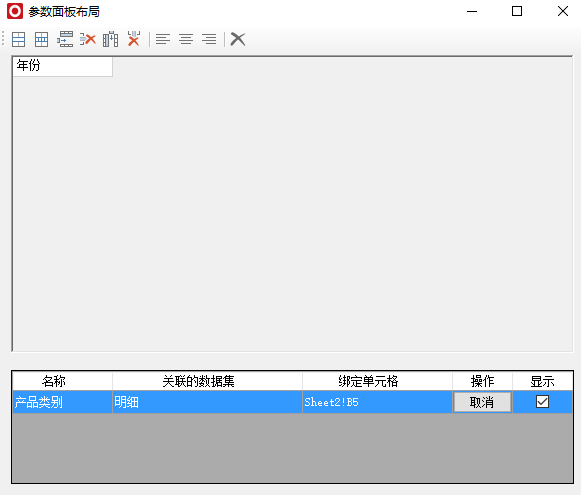The height and width of the screenshot is (495, 581).
Task: Click the merge cells toolbar icon
Action: [18, 39]
